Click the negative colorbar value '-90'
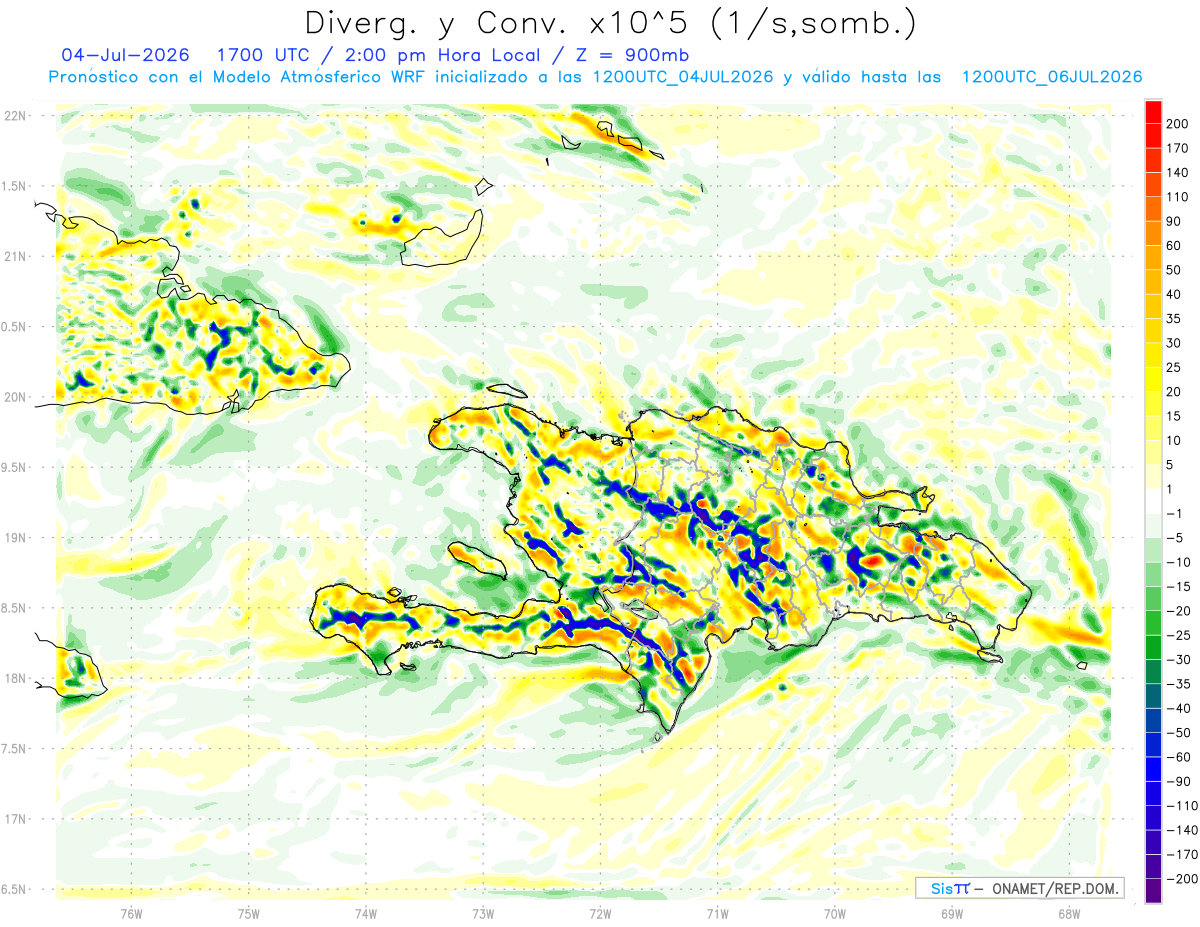Viewport: 1200px width, 927px height. (x=1178, y=781)
